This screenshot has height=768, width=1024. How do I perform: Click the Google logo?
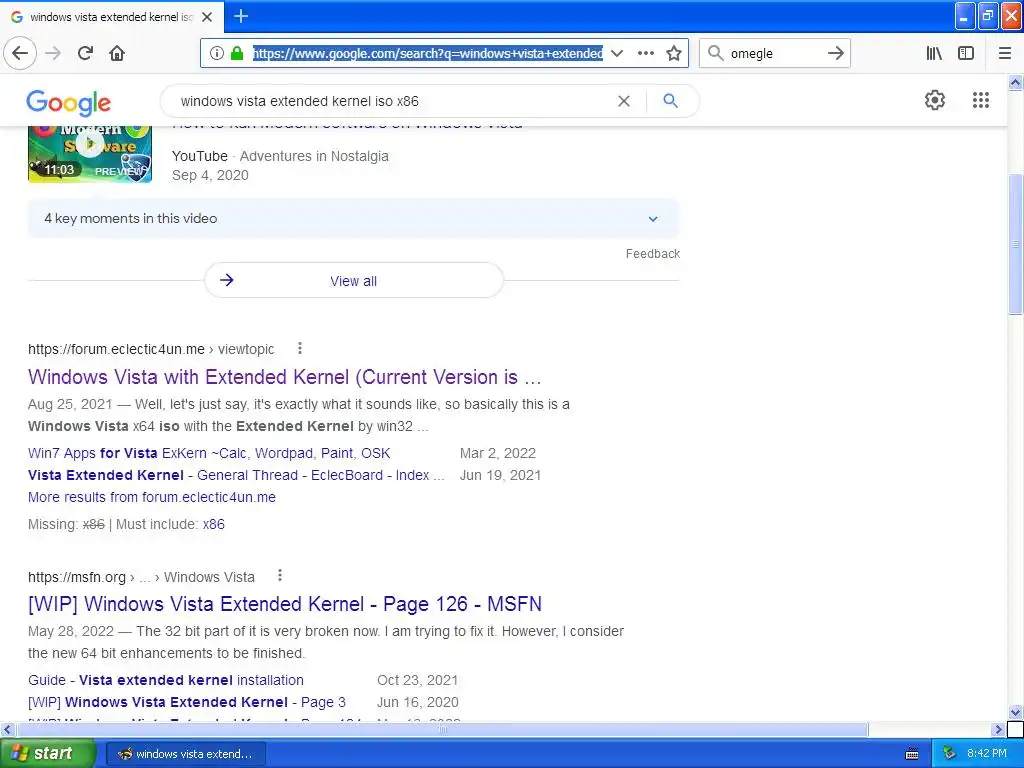69,103
